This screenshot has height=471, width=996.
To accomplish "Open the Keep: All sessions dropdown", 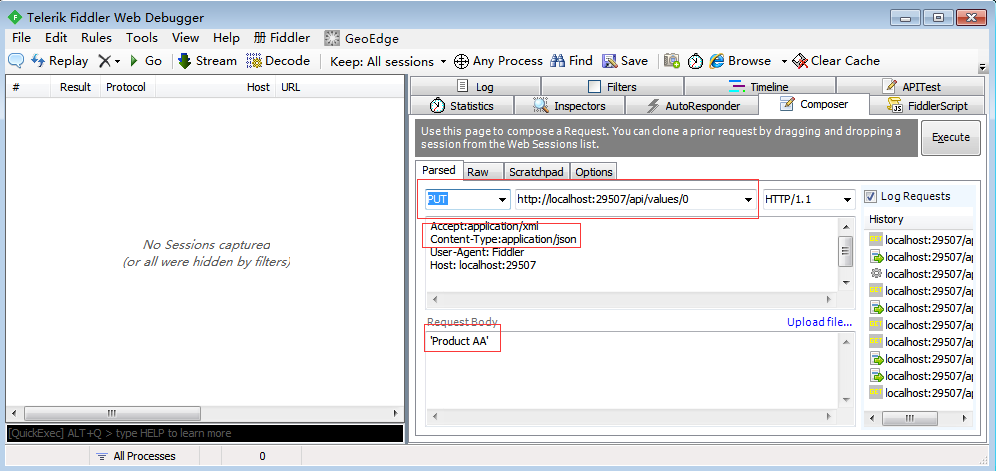I will point(388,62).
